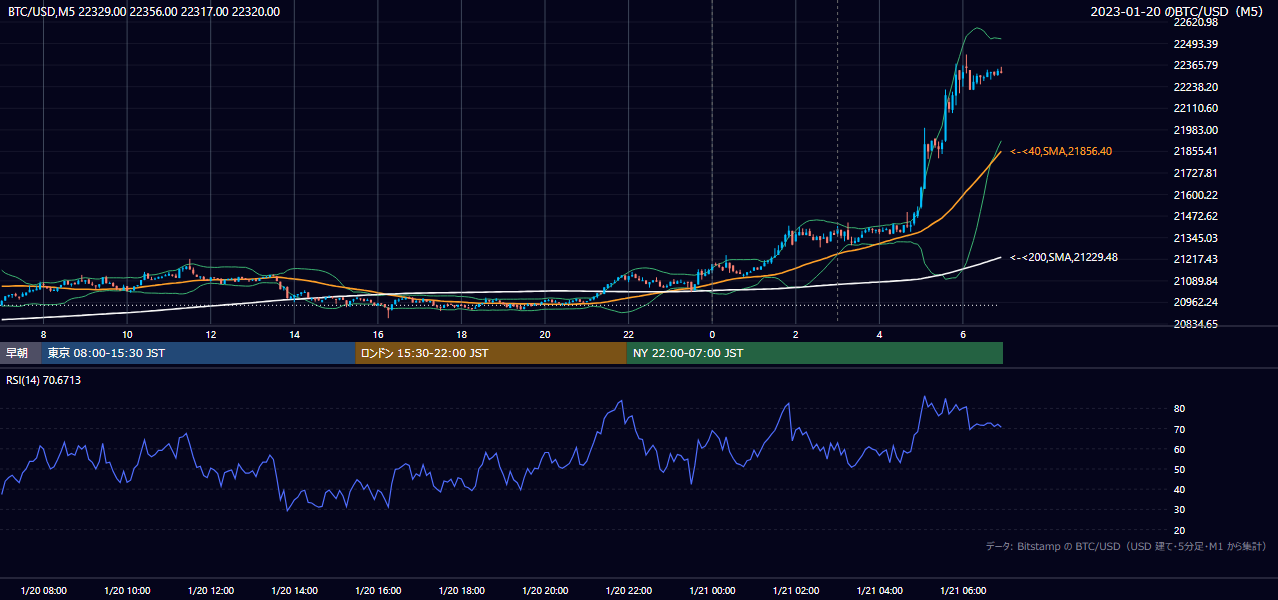Click RSI scale value 40
The height and width of the screenshot is (600, 1278).
tap(1180, 489)
